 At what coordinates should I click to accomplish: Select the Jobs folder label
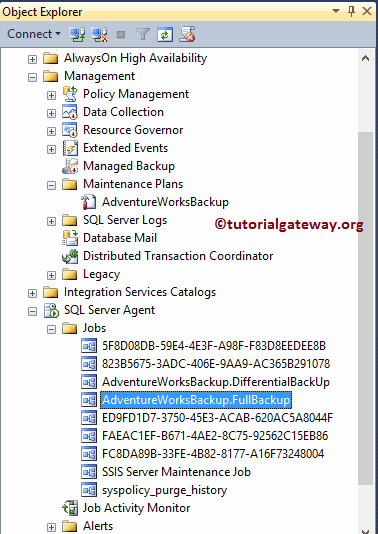tap(94, 328)
